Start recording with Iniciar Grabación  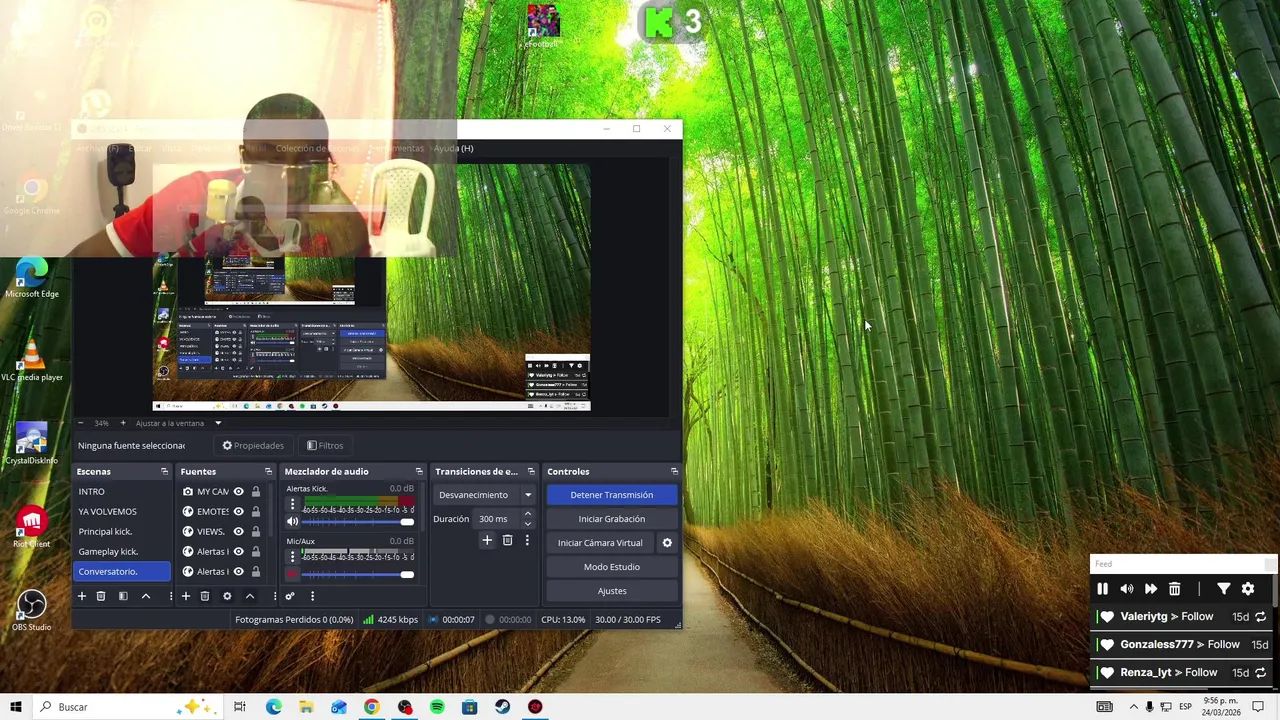tap(612, 519)
